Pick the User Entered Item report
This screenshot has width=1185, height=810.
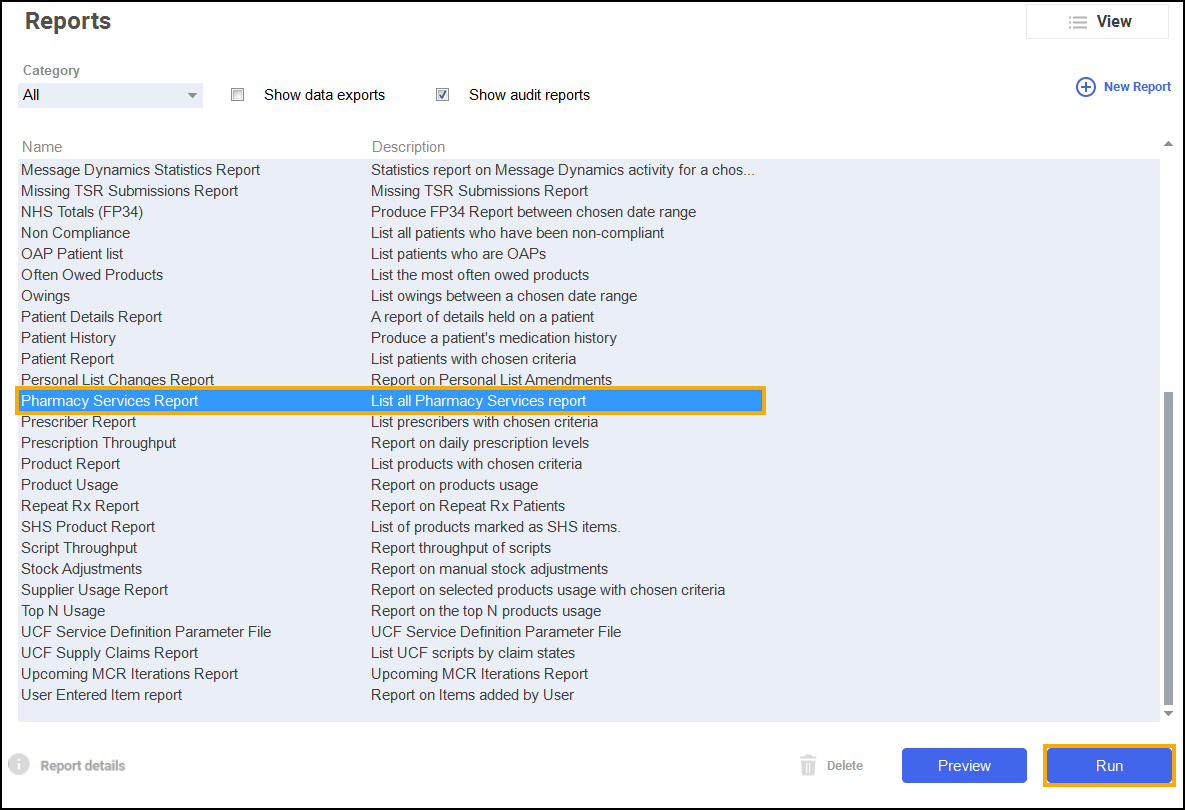coord(101,695)
